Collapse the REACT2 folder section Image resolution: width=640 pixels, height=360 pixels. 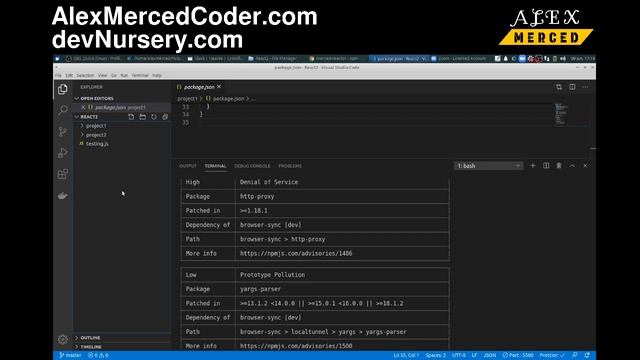(77, 117)
